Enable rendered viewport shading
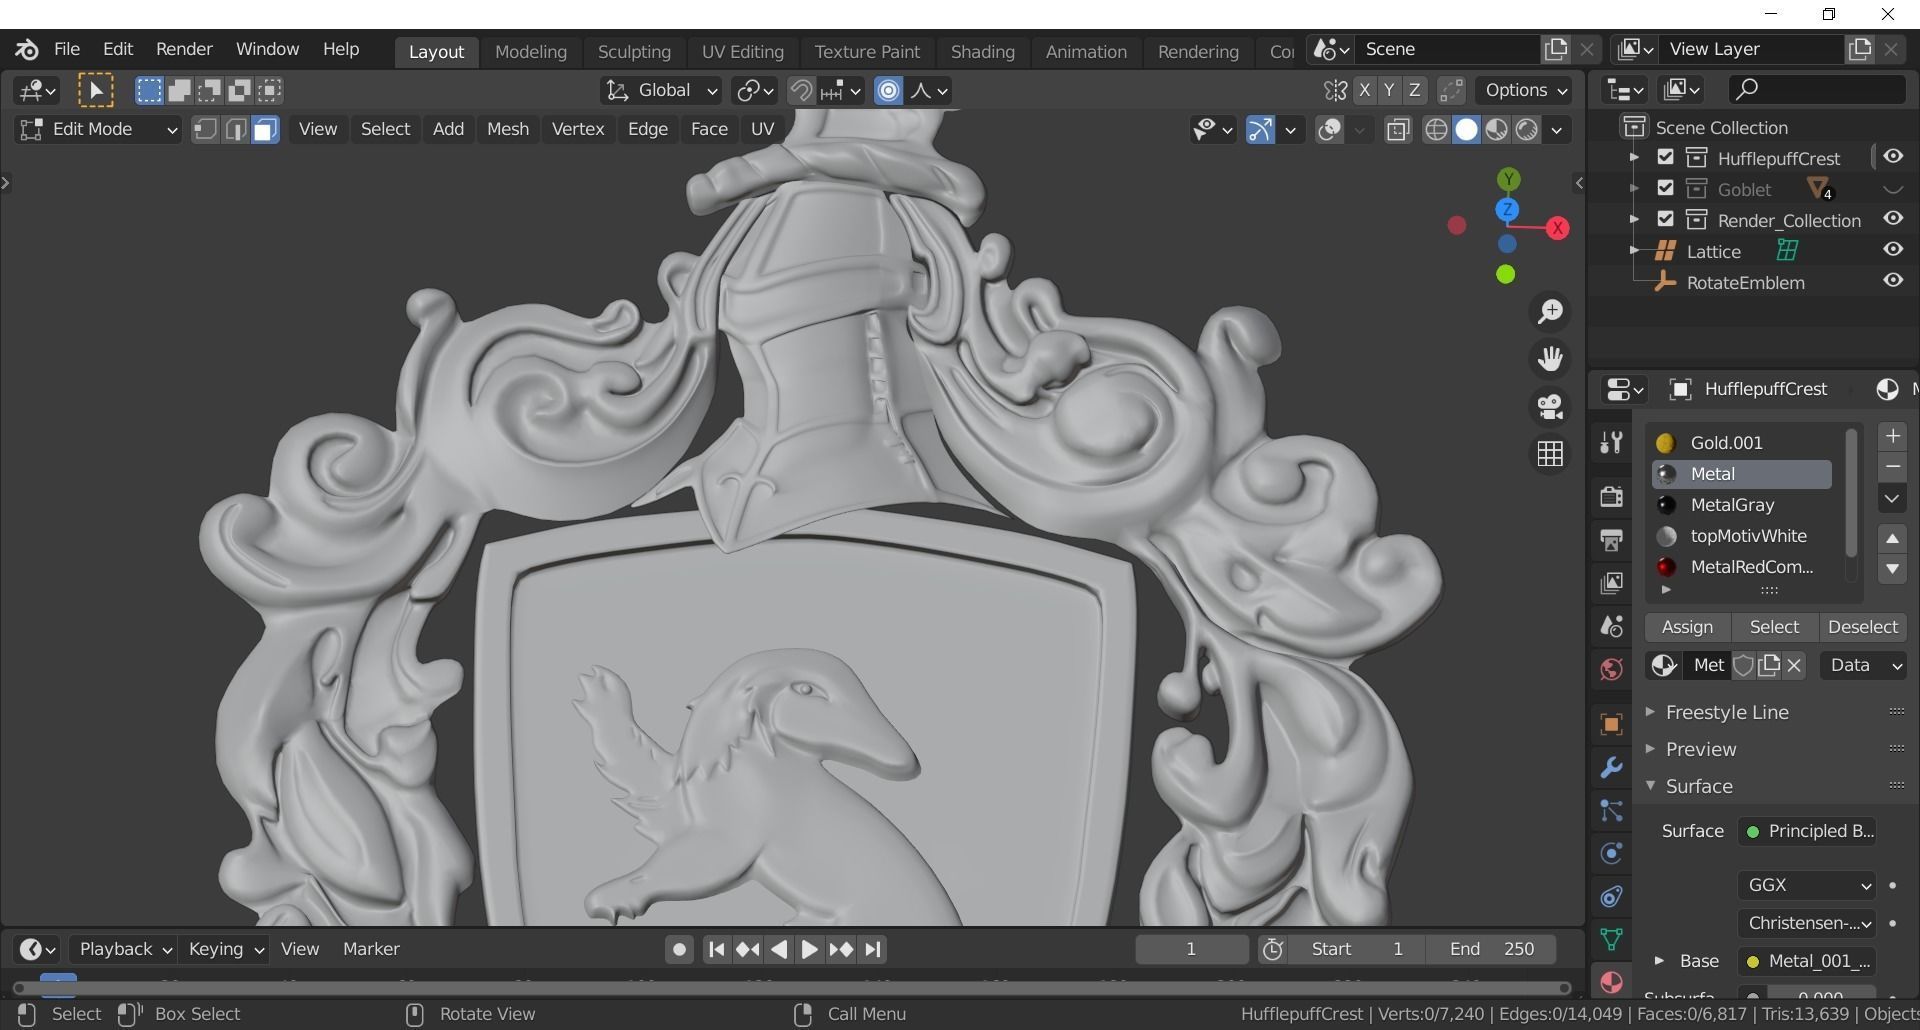 click(x=1526, y=130)
